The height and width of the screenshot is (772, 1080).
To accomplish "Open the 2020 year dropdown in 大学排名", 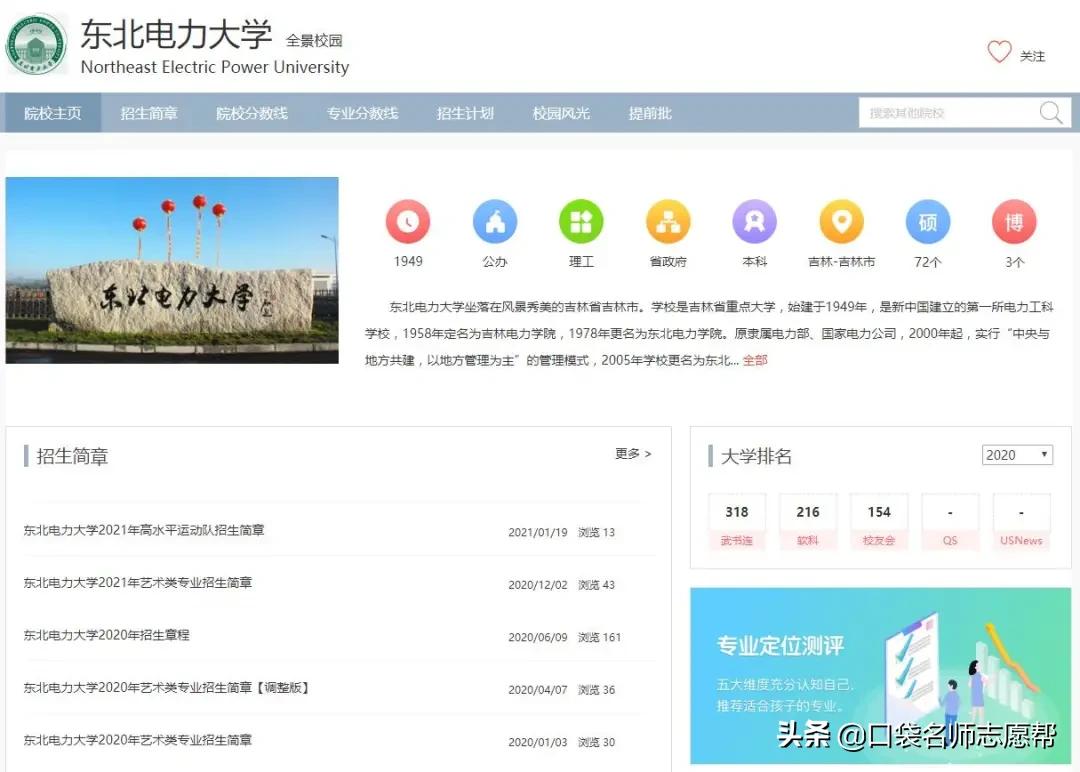I will coord(1017,454).
